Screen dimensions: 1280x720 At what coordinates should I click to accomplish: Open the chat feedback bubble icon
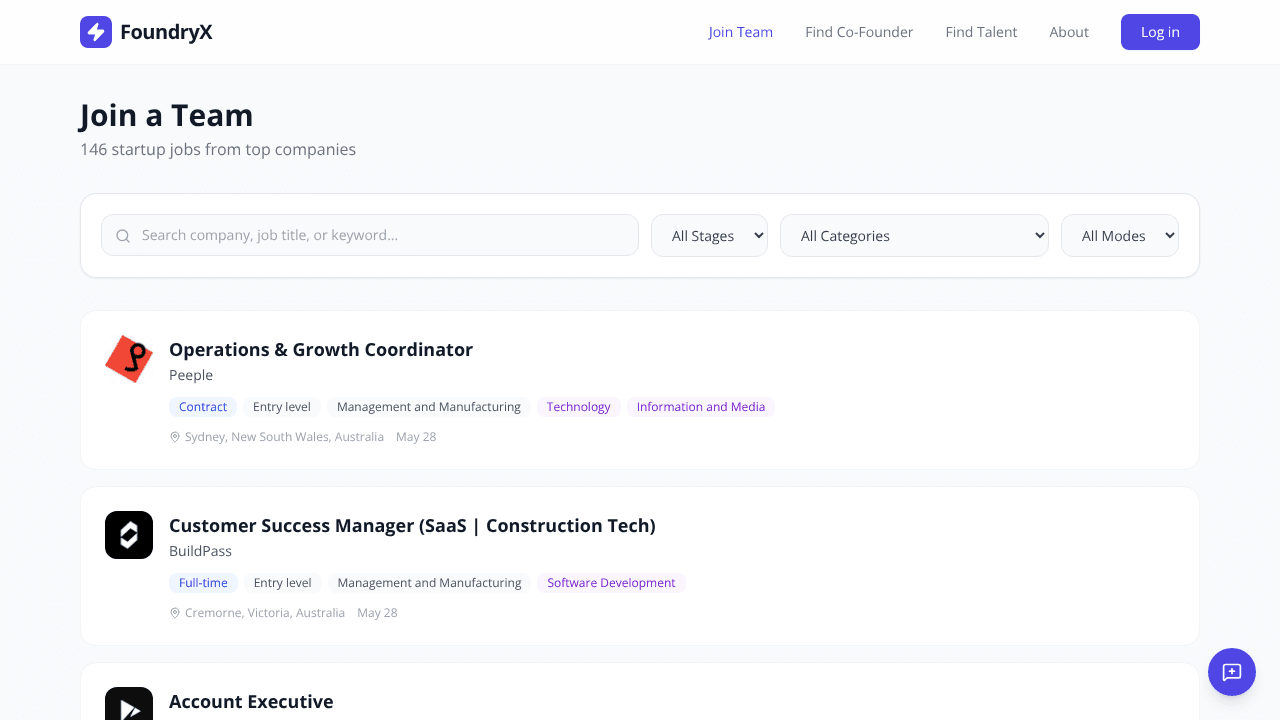click(x=1232, y=672)
